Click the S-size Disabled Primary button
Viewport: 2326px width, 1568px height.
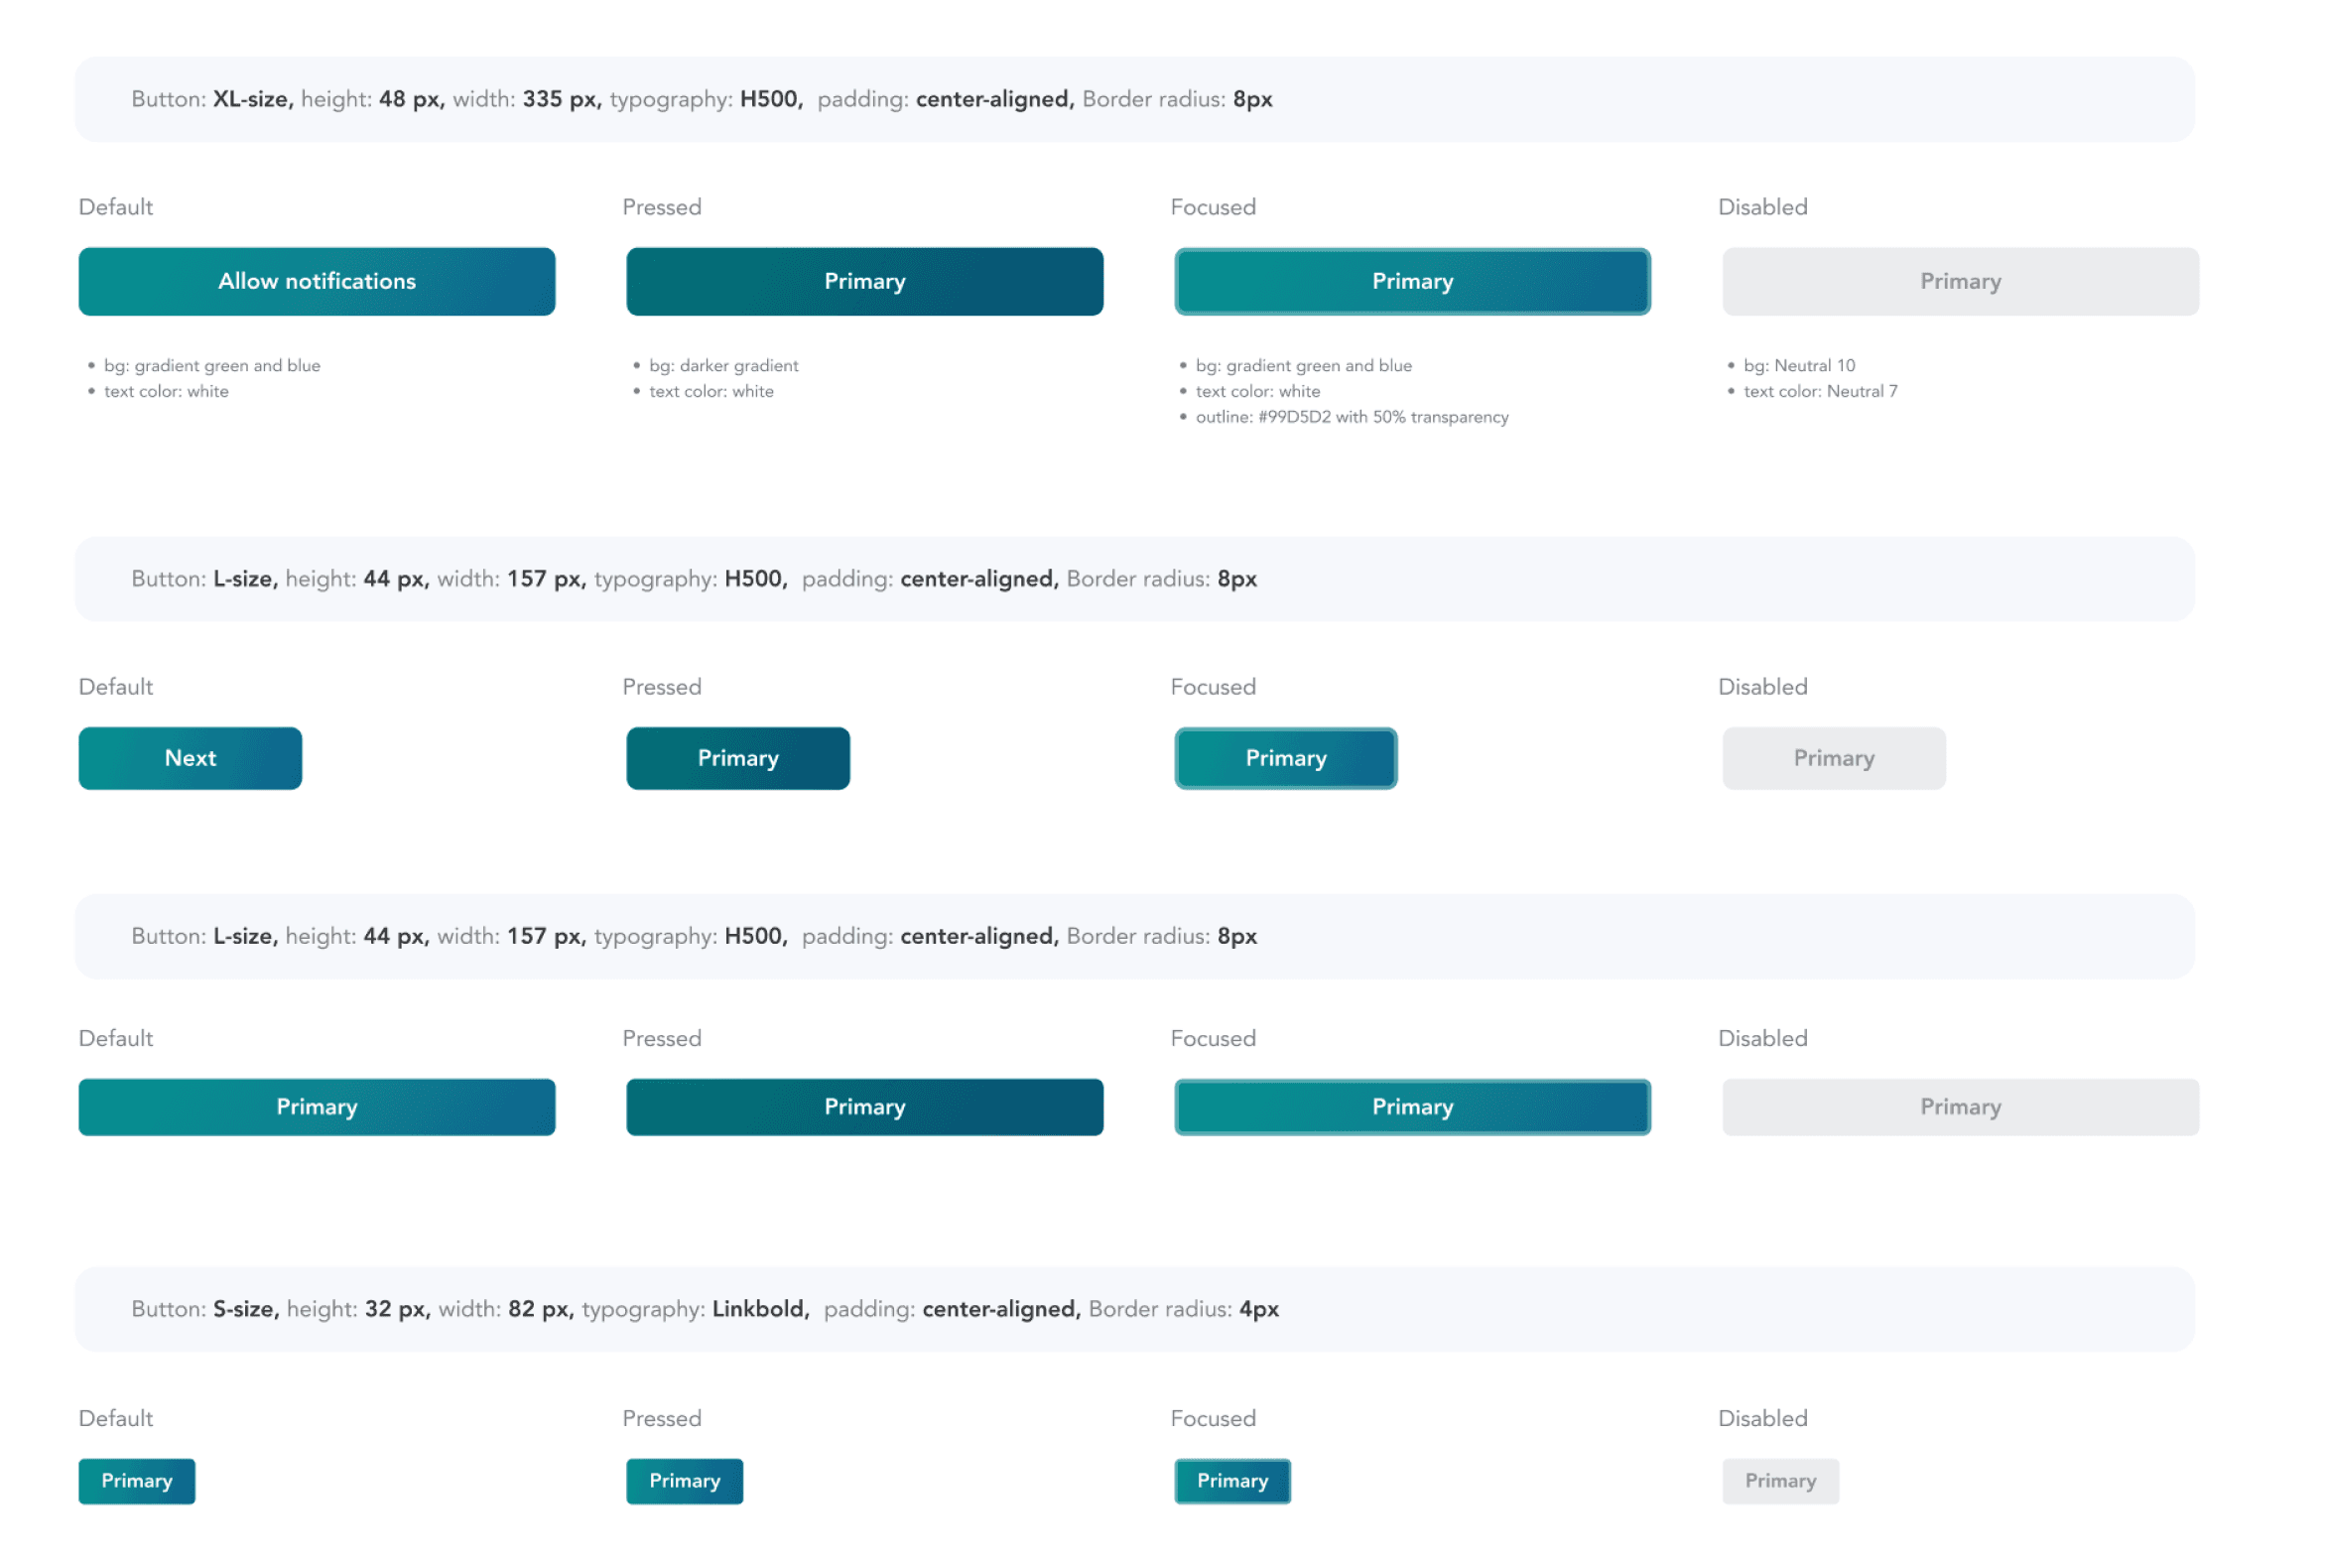pos(1779,1481)
